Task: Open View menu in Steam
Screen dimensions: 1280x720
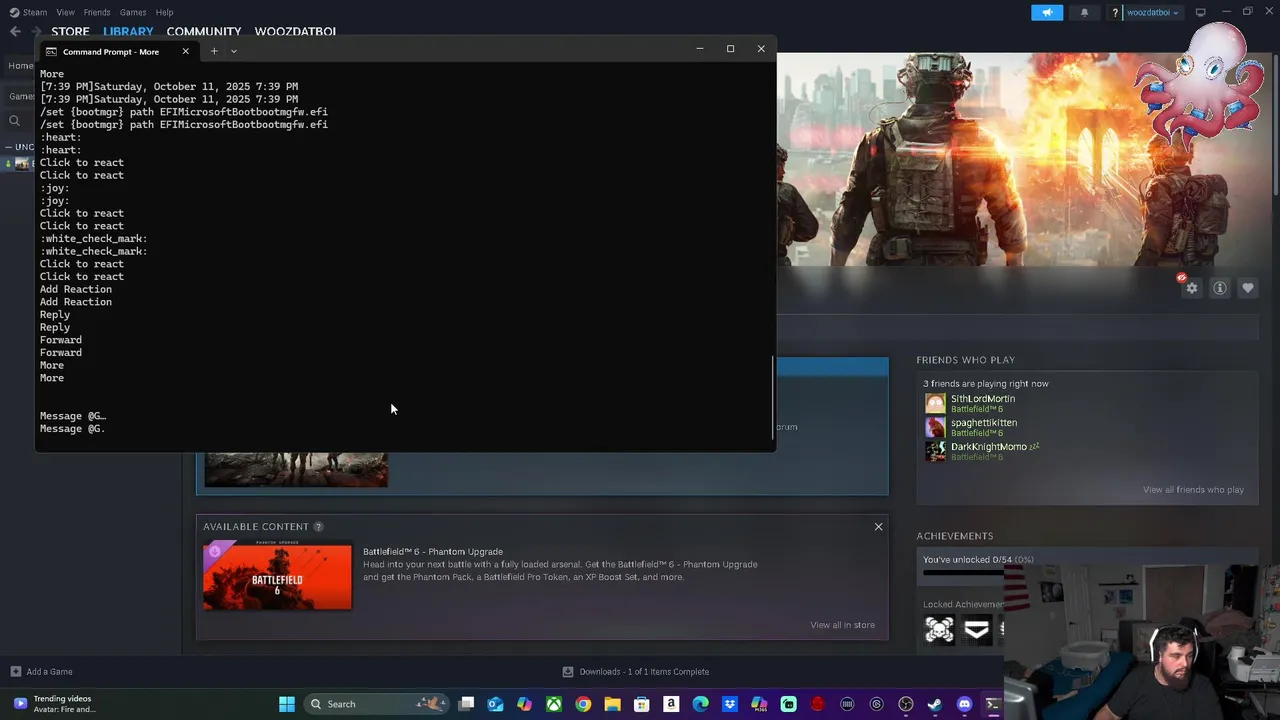Action: click(65, 12)
